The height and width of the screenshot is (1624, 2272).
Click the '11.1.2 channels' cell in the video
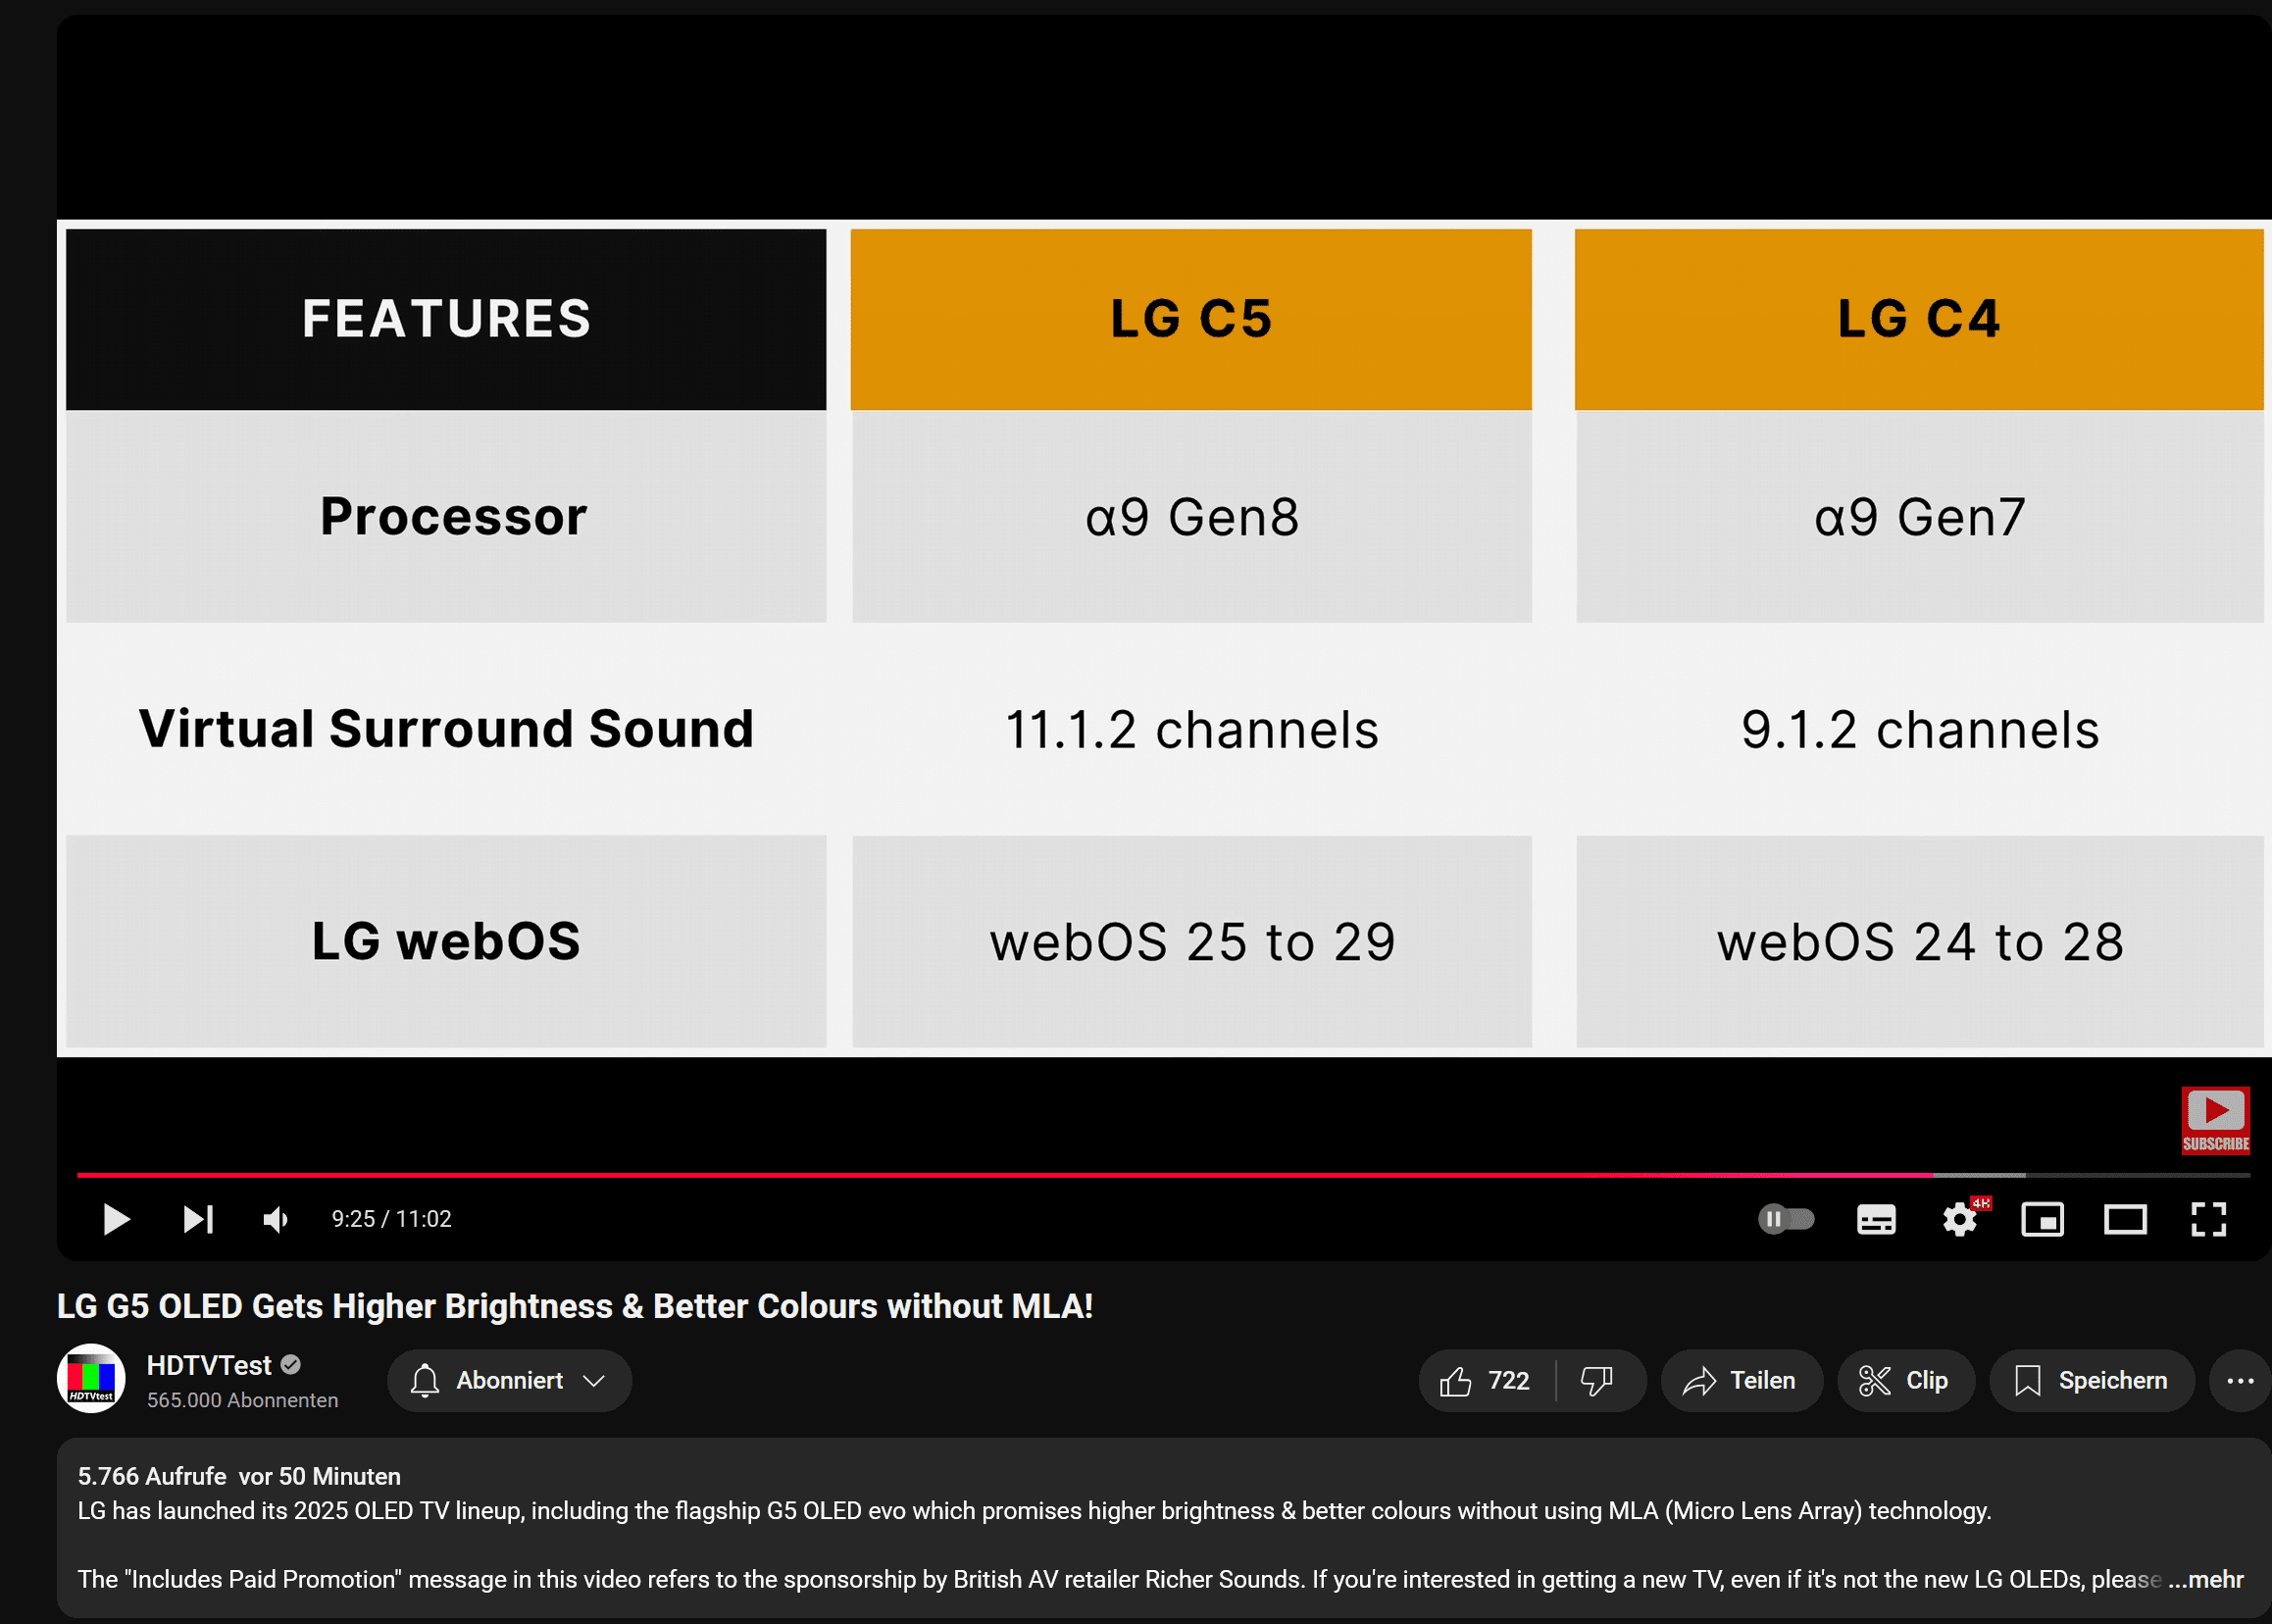point(1191,729)
